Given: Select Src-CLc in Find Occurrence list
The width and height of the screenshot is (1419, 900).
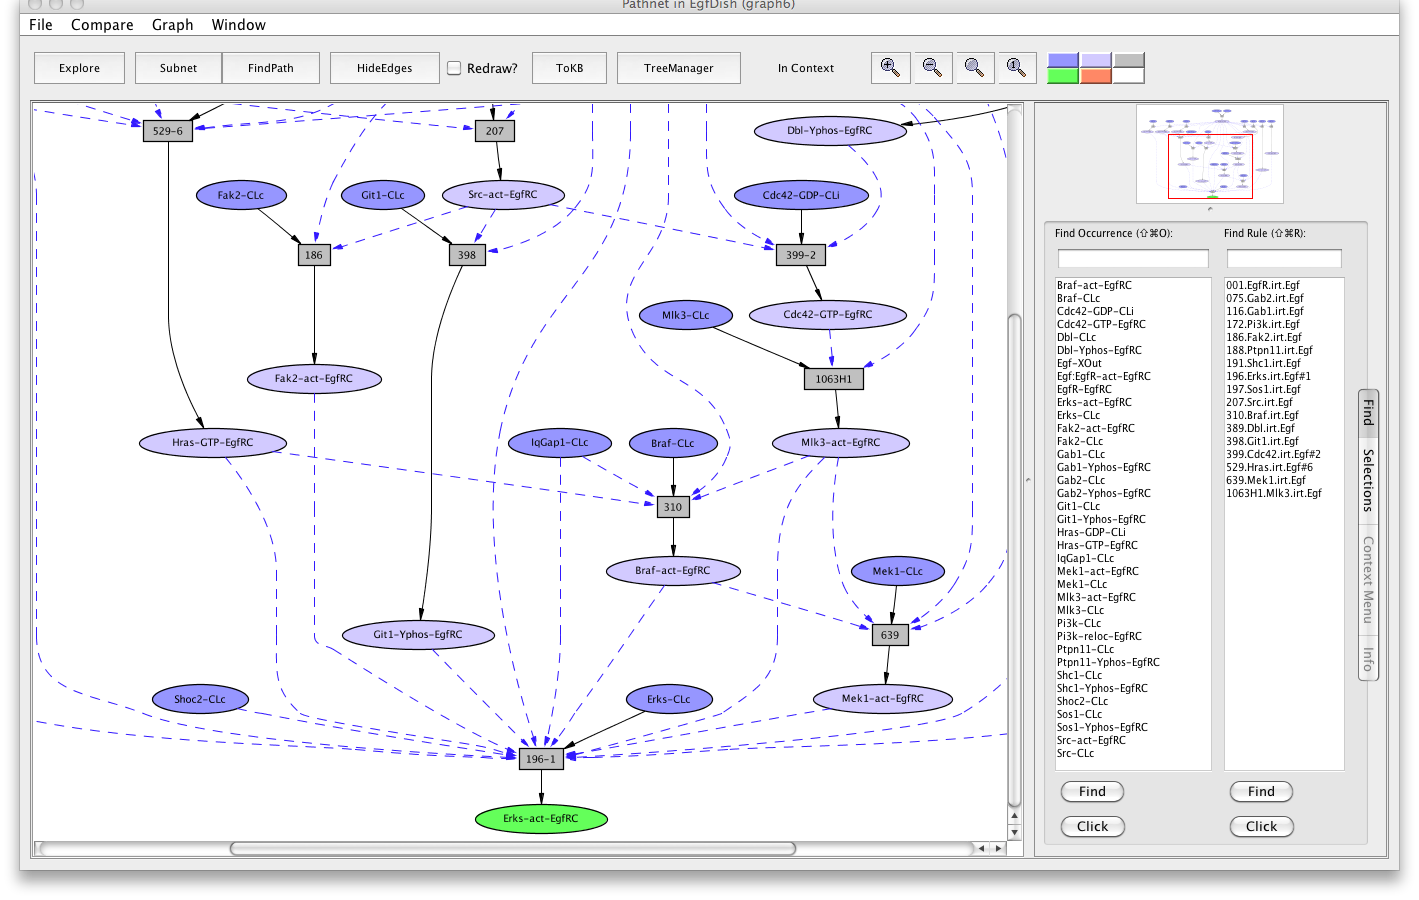Looking at the screenshot, I should tap(1076, 753).
